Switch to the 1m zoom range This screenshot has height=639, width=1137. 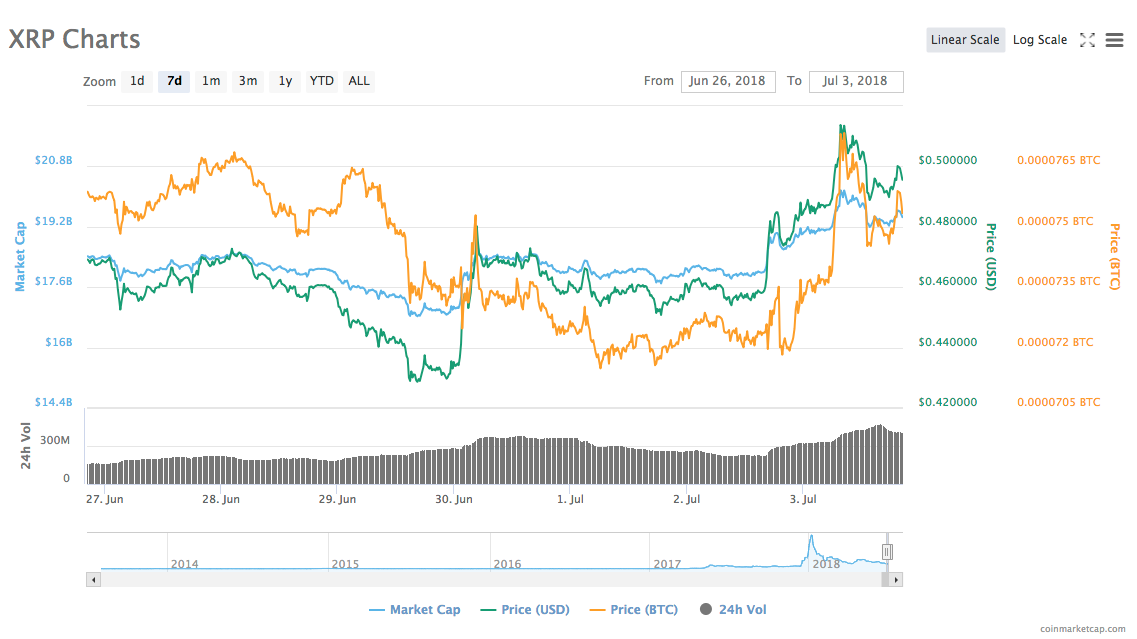(211, 81)
